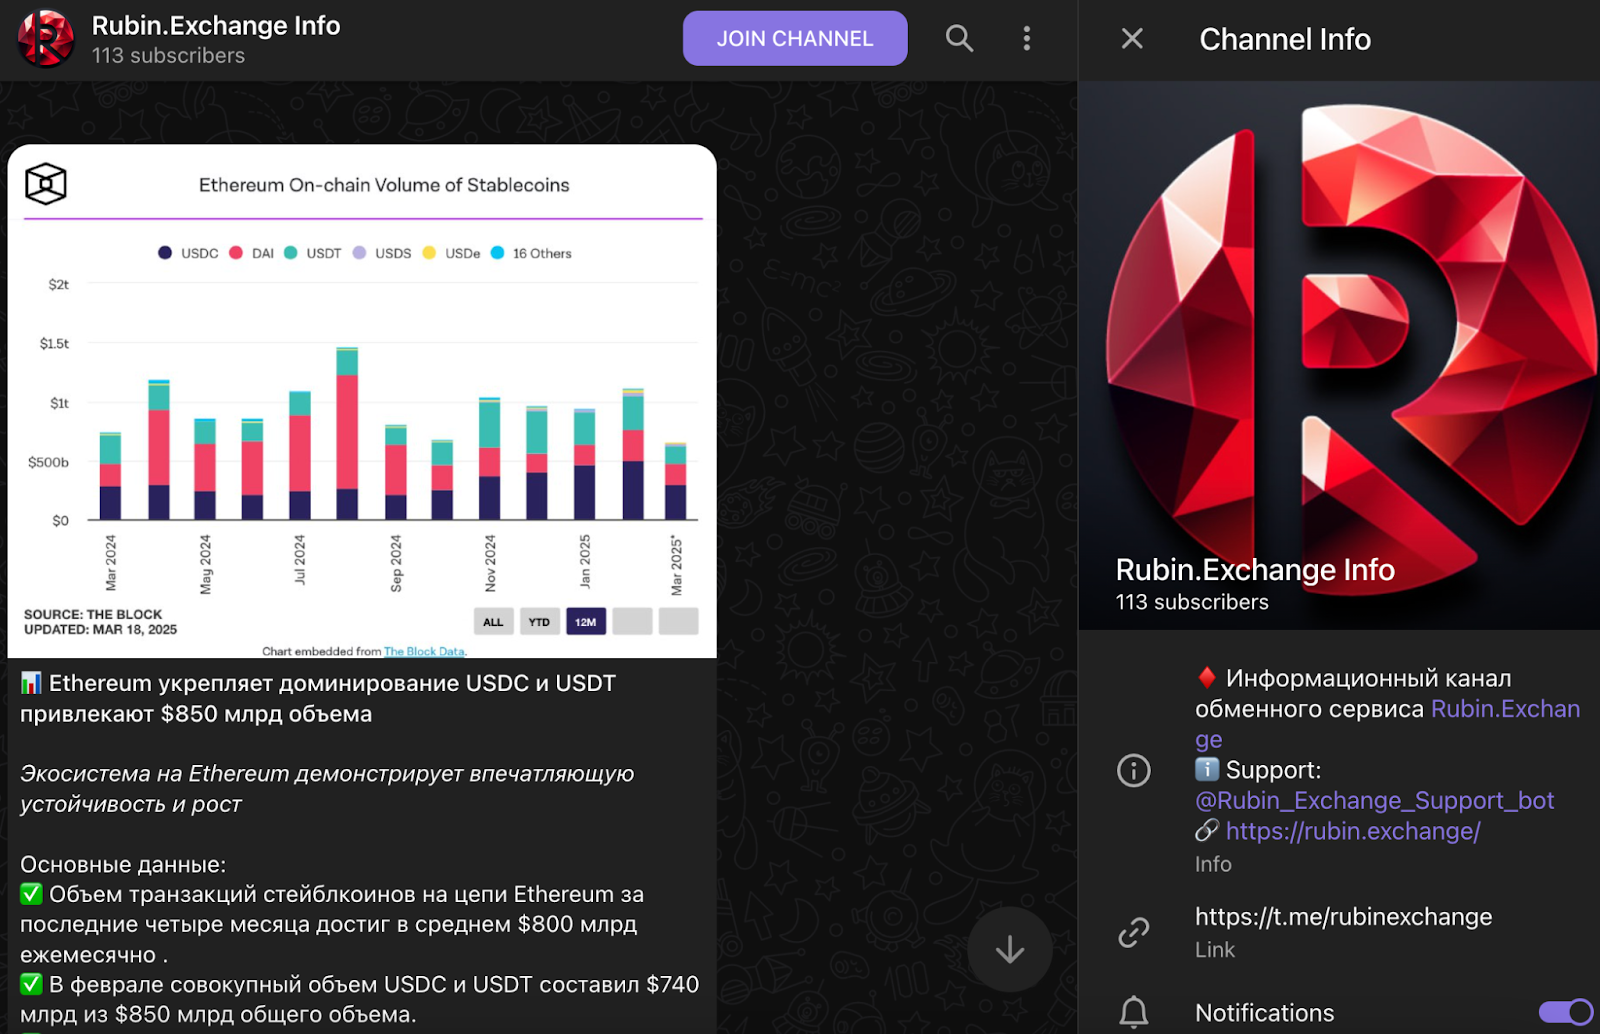Click the DAI legend color dot
1600x1034 pixels.
click(x=236, y=253)
